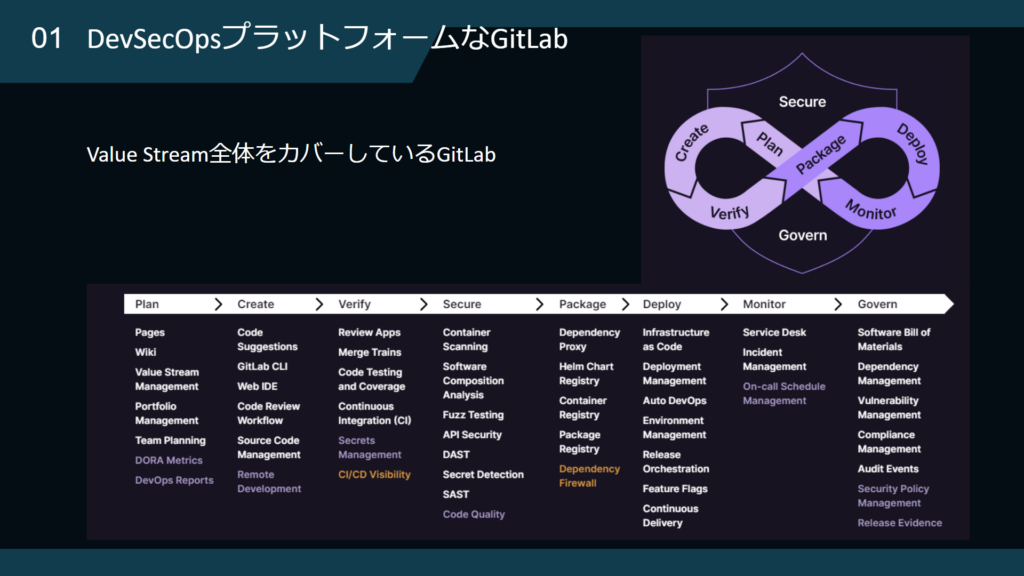Select "Wiki" in the Plan column

[x=146, y=352]
